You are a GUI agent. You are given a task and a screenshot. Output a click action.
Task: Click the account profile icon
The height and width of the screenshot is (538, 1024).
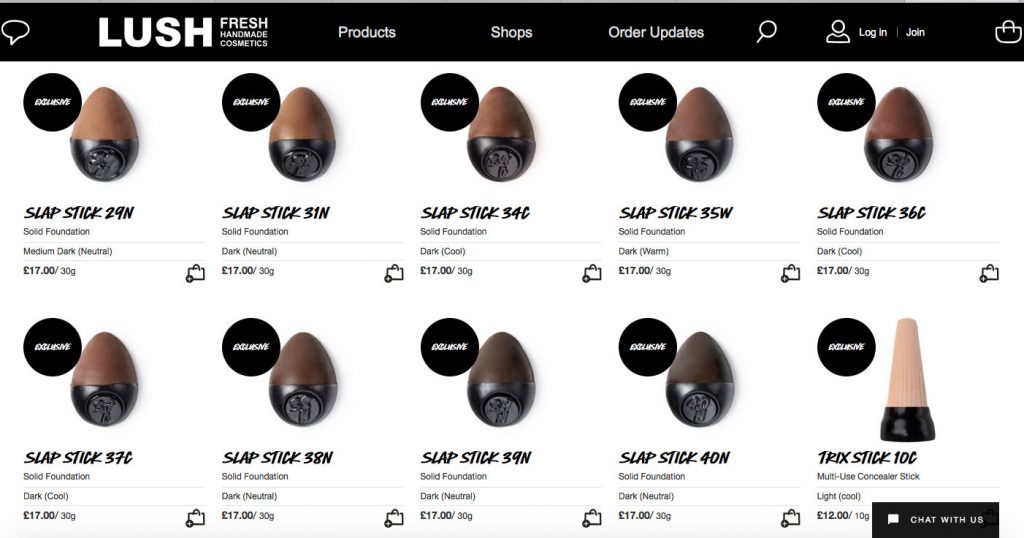click(838, 32)
